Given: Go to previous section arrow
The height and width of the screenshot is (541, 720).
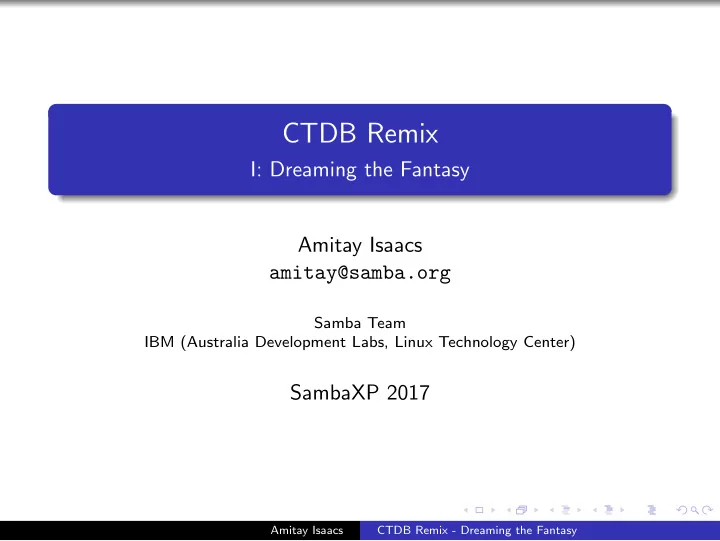Looking at the screenshot, I should (x=595, y=510).
